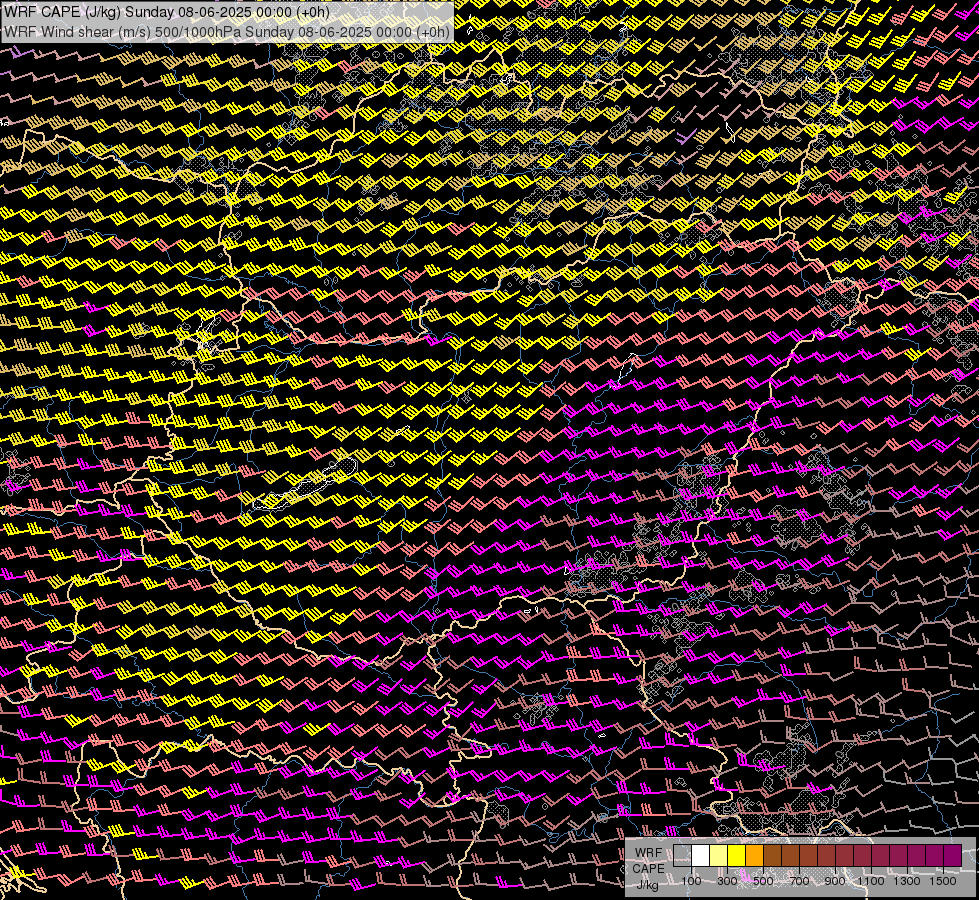Select the pale yellow CAPE legend swatch
Viewport: 979px width, 900px height.
point(719,855)
